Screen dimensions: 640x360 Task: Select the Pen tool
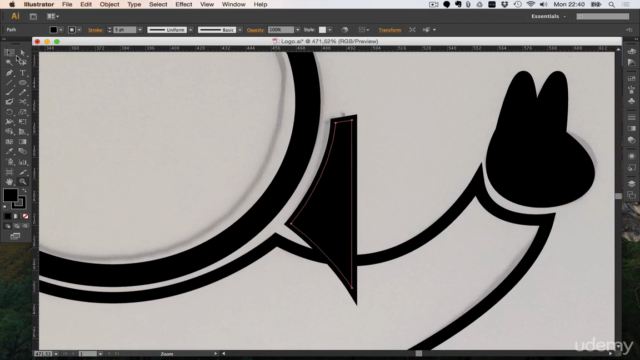click(9, 73)
